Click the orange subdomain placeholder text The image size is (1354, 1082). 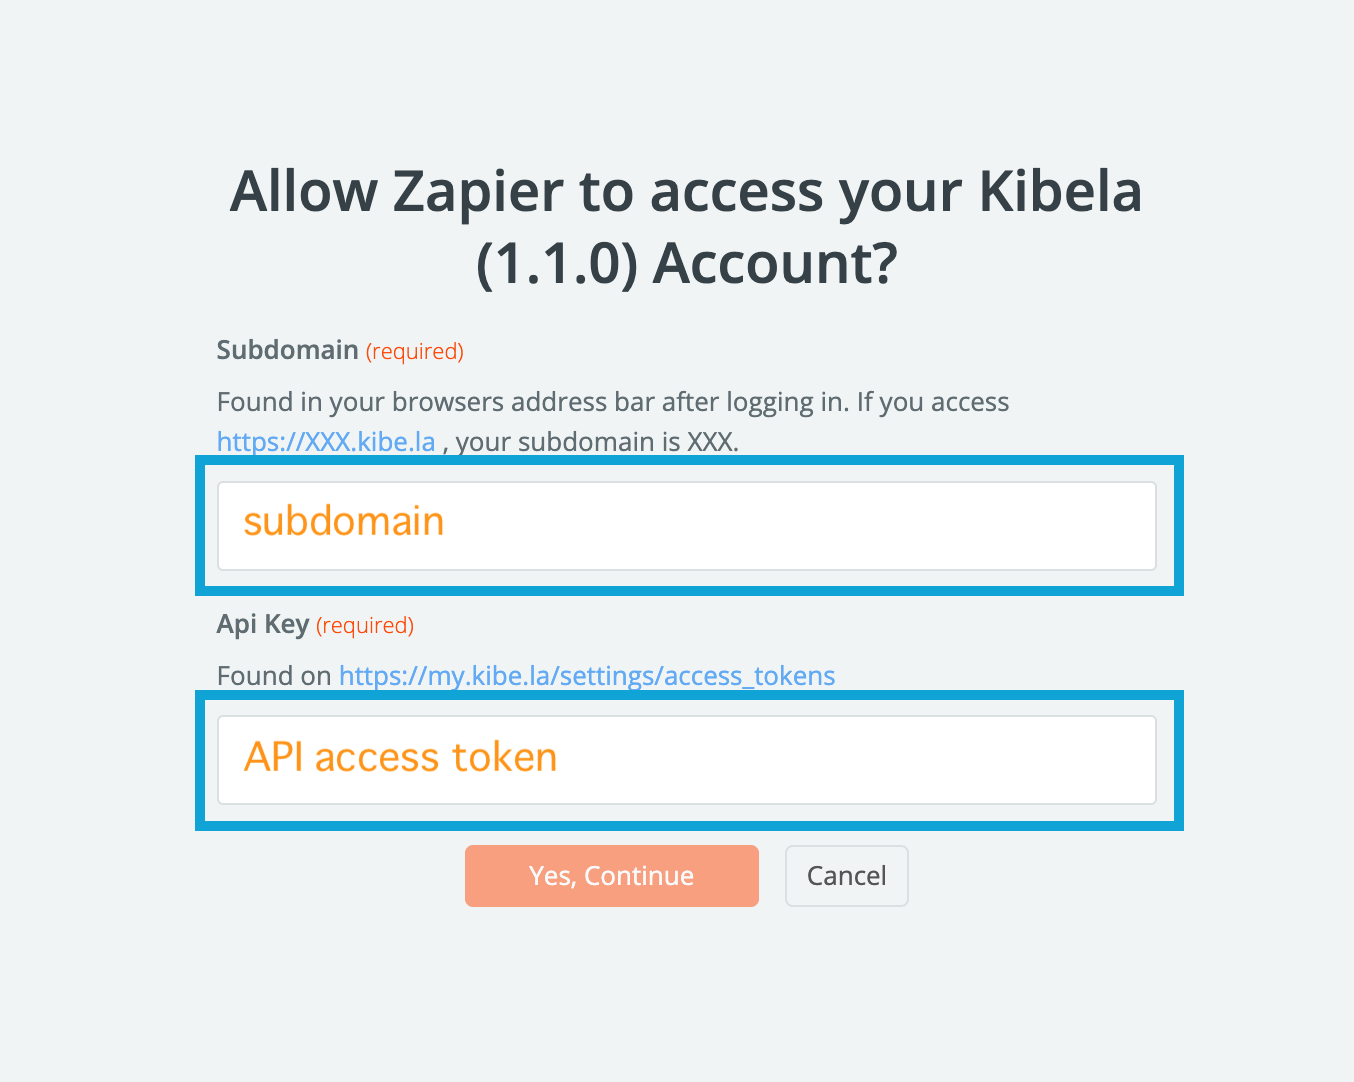(x=343, y=522)
